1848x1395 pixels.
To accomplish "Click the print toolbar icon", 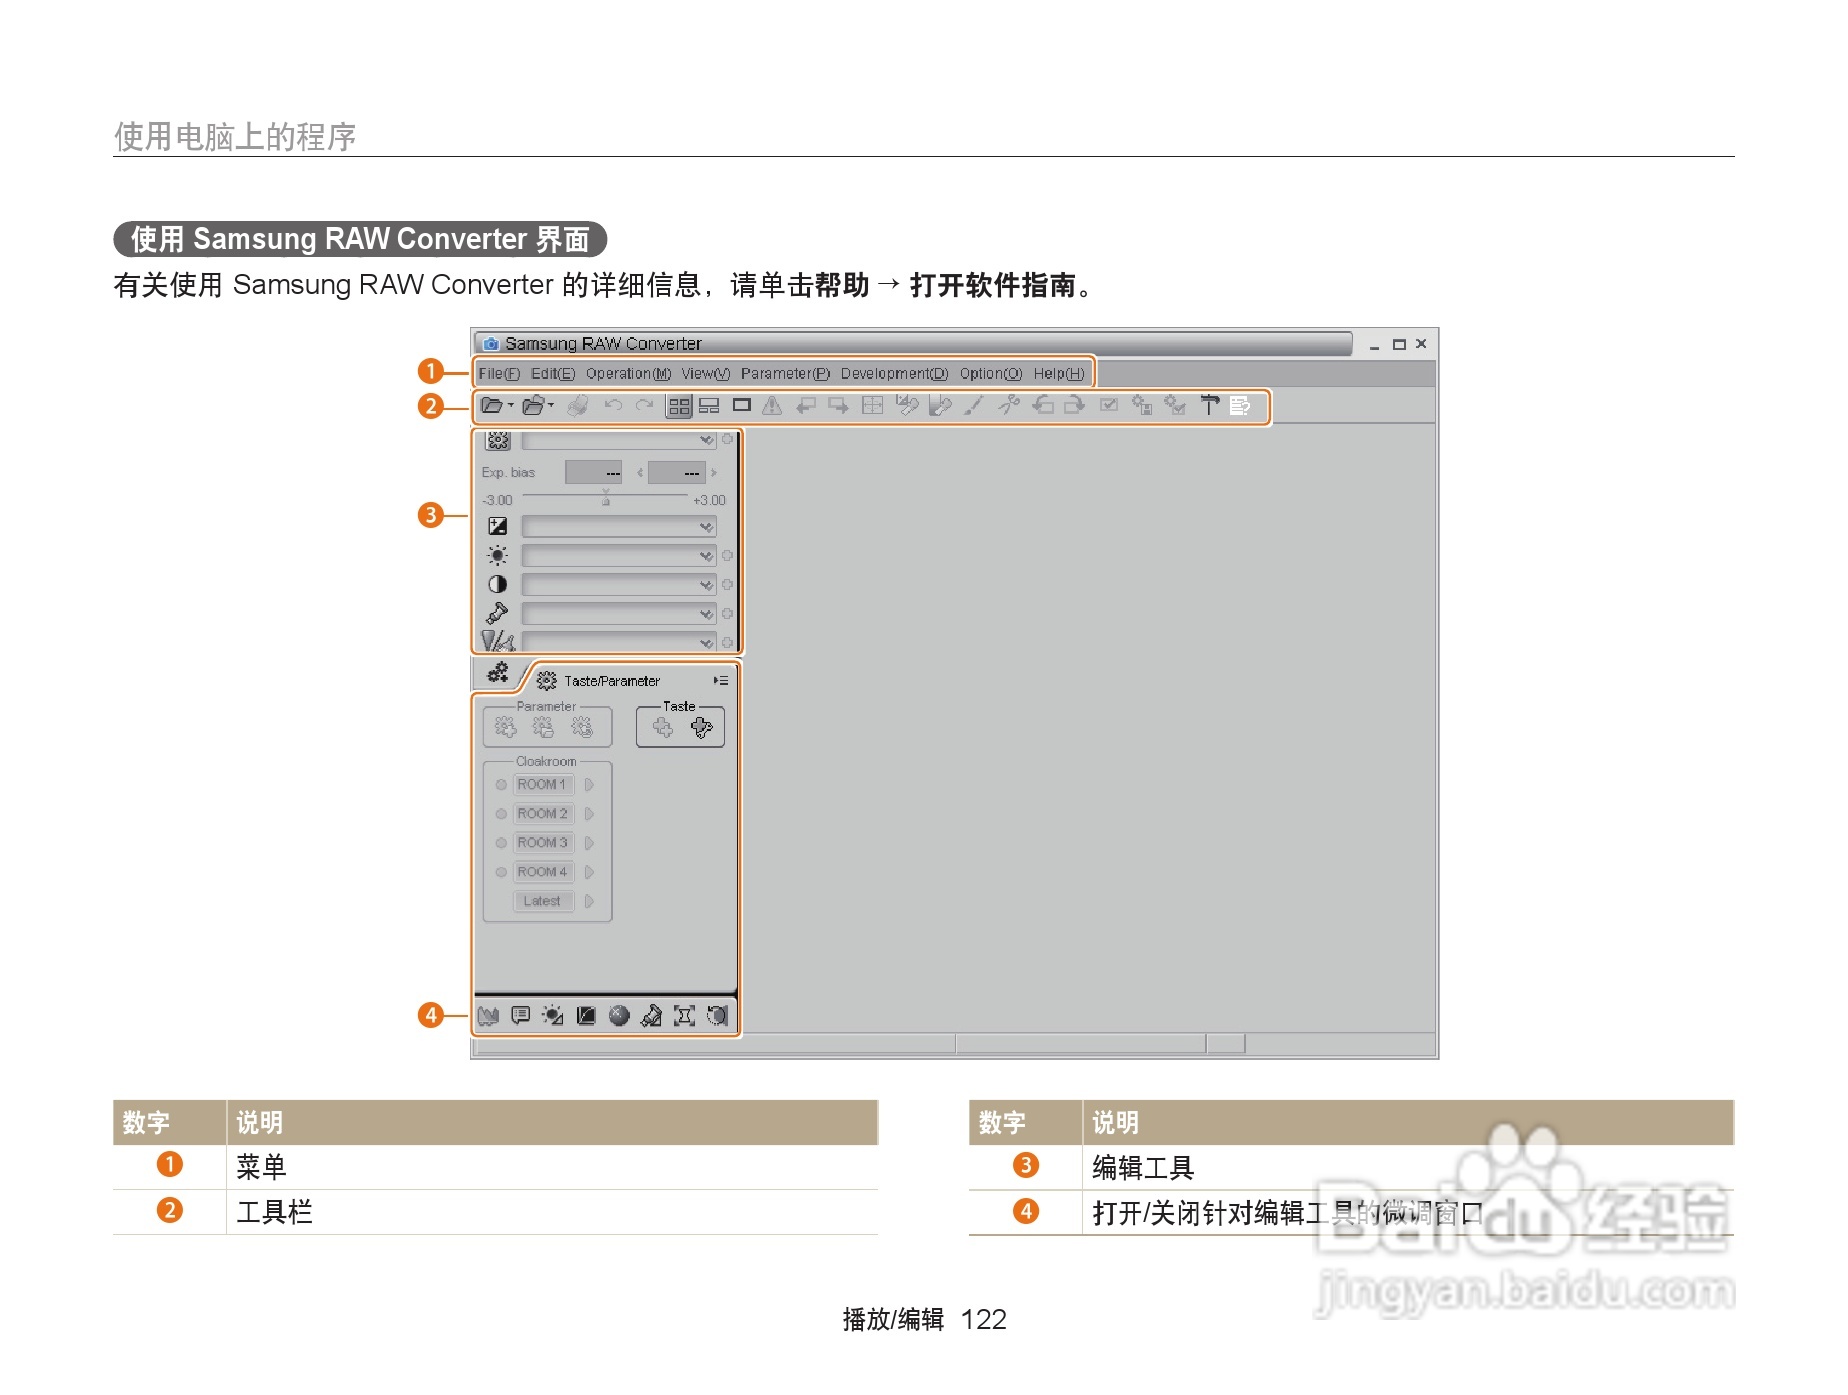I will (577, 406).
